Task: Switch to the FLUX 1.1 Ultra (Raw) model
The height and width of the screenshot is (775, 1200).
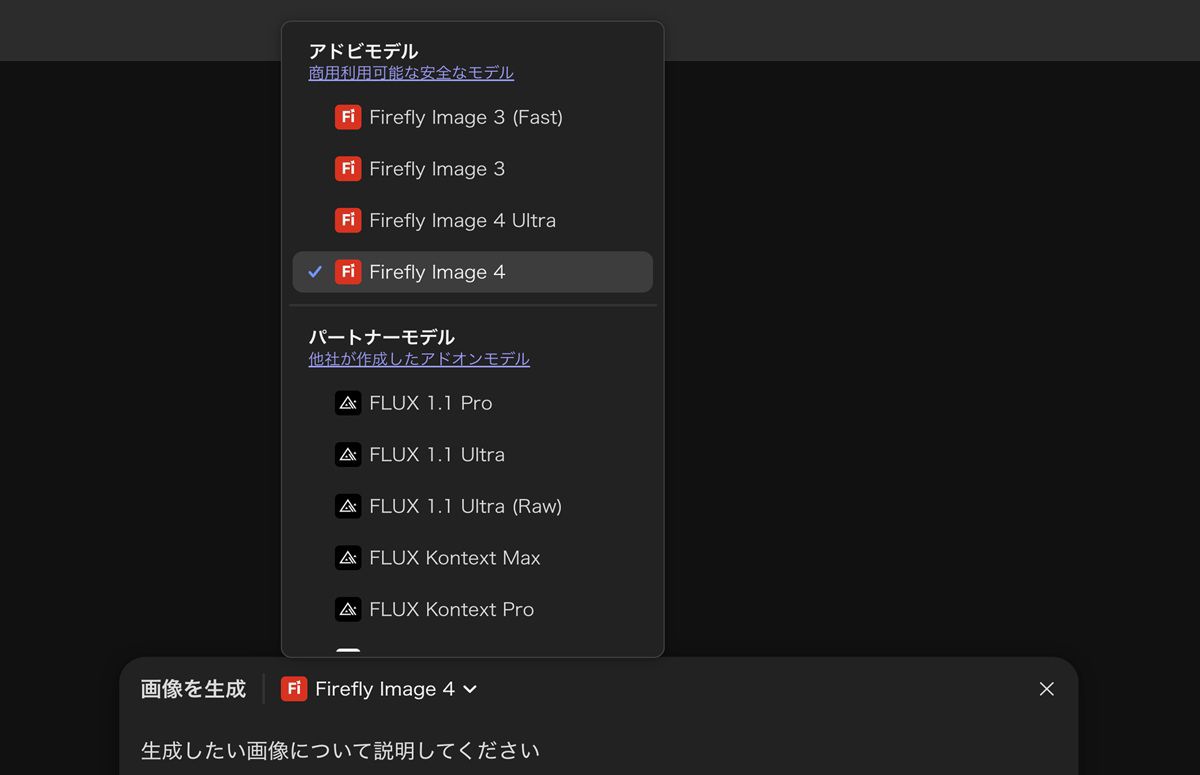Action: [x=465, y=506]
